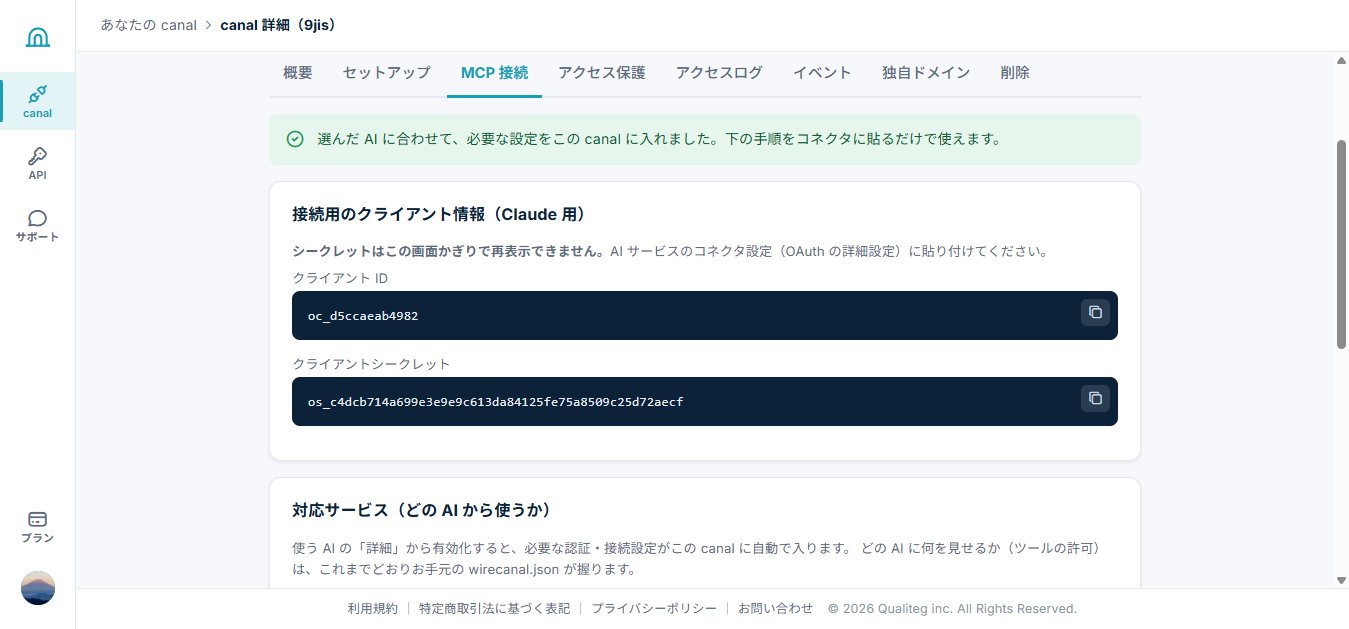Viewport: 1349px width, 629px height.
Task: Open the 利用規約 footer link
Action: coord(373,608)
